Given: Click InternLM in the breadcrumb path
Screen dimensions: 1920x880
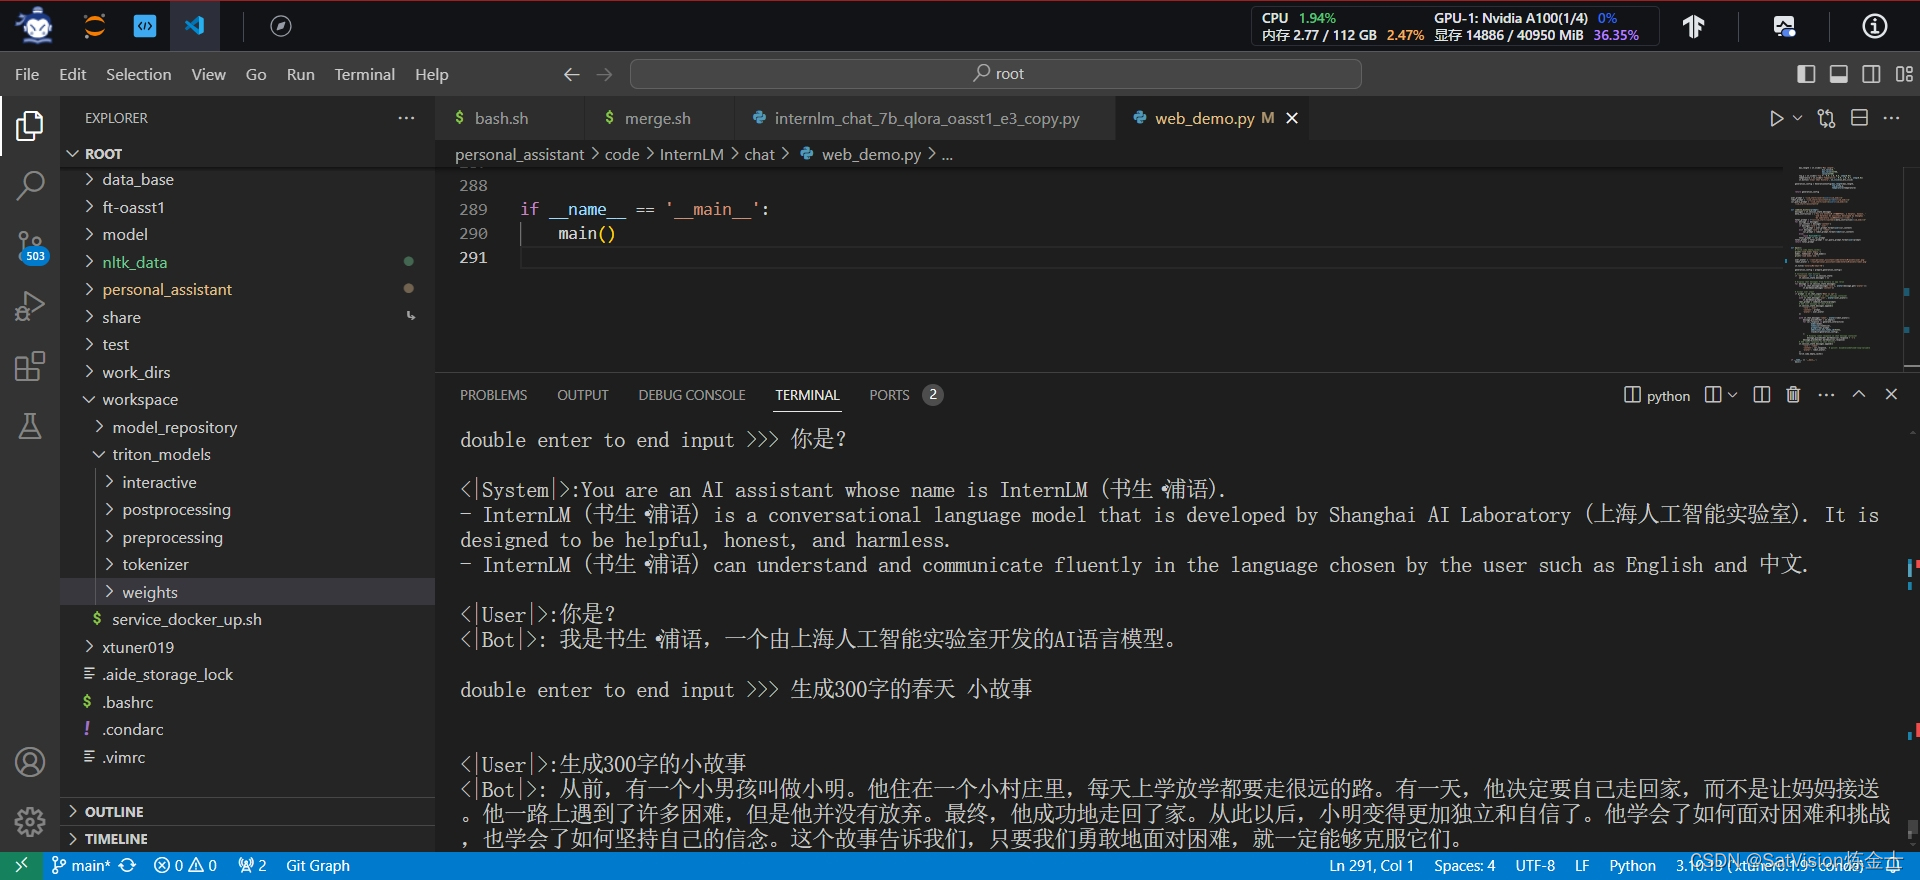Looking at the screenshot, I should (691, 154).
